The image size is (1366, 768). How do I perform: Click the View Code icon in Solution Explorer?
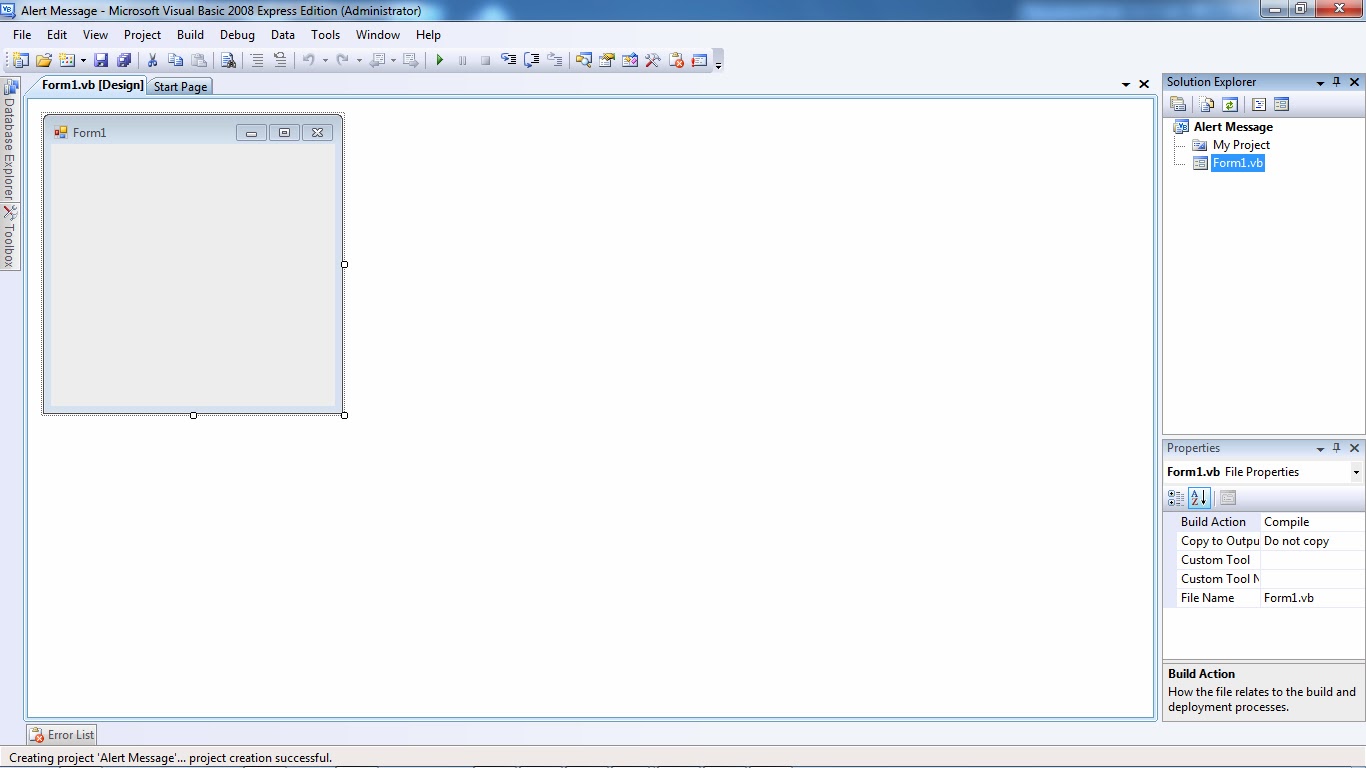coord(1258,103)
